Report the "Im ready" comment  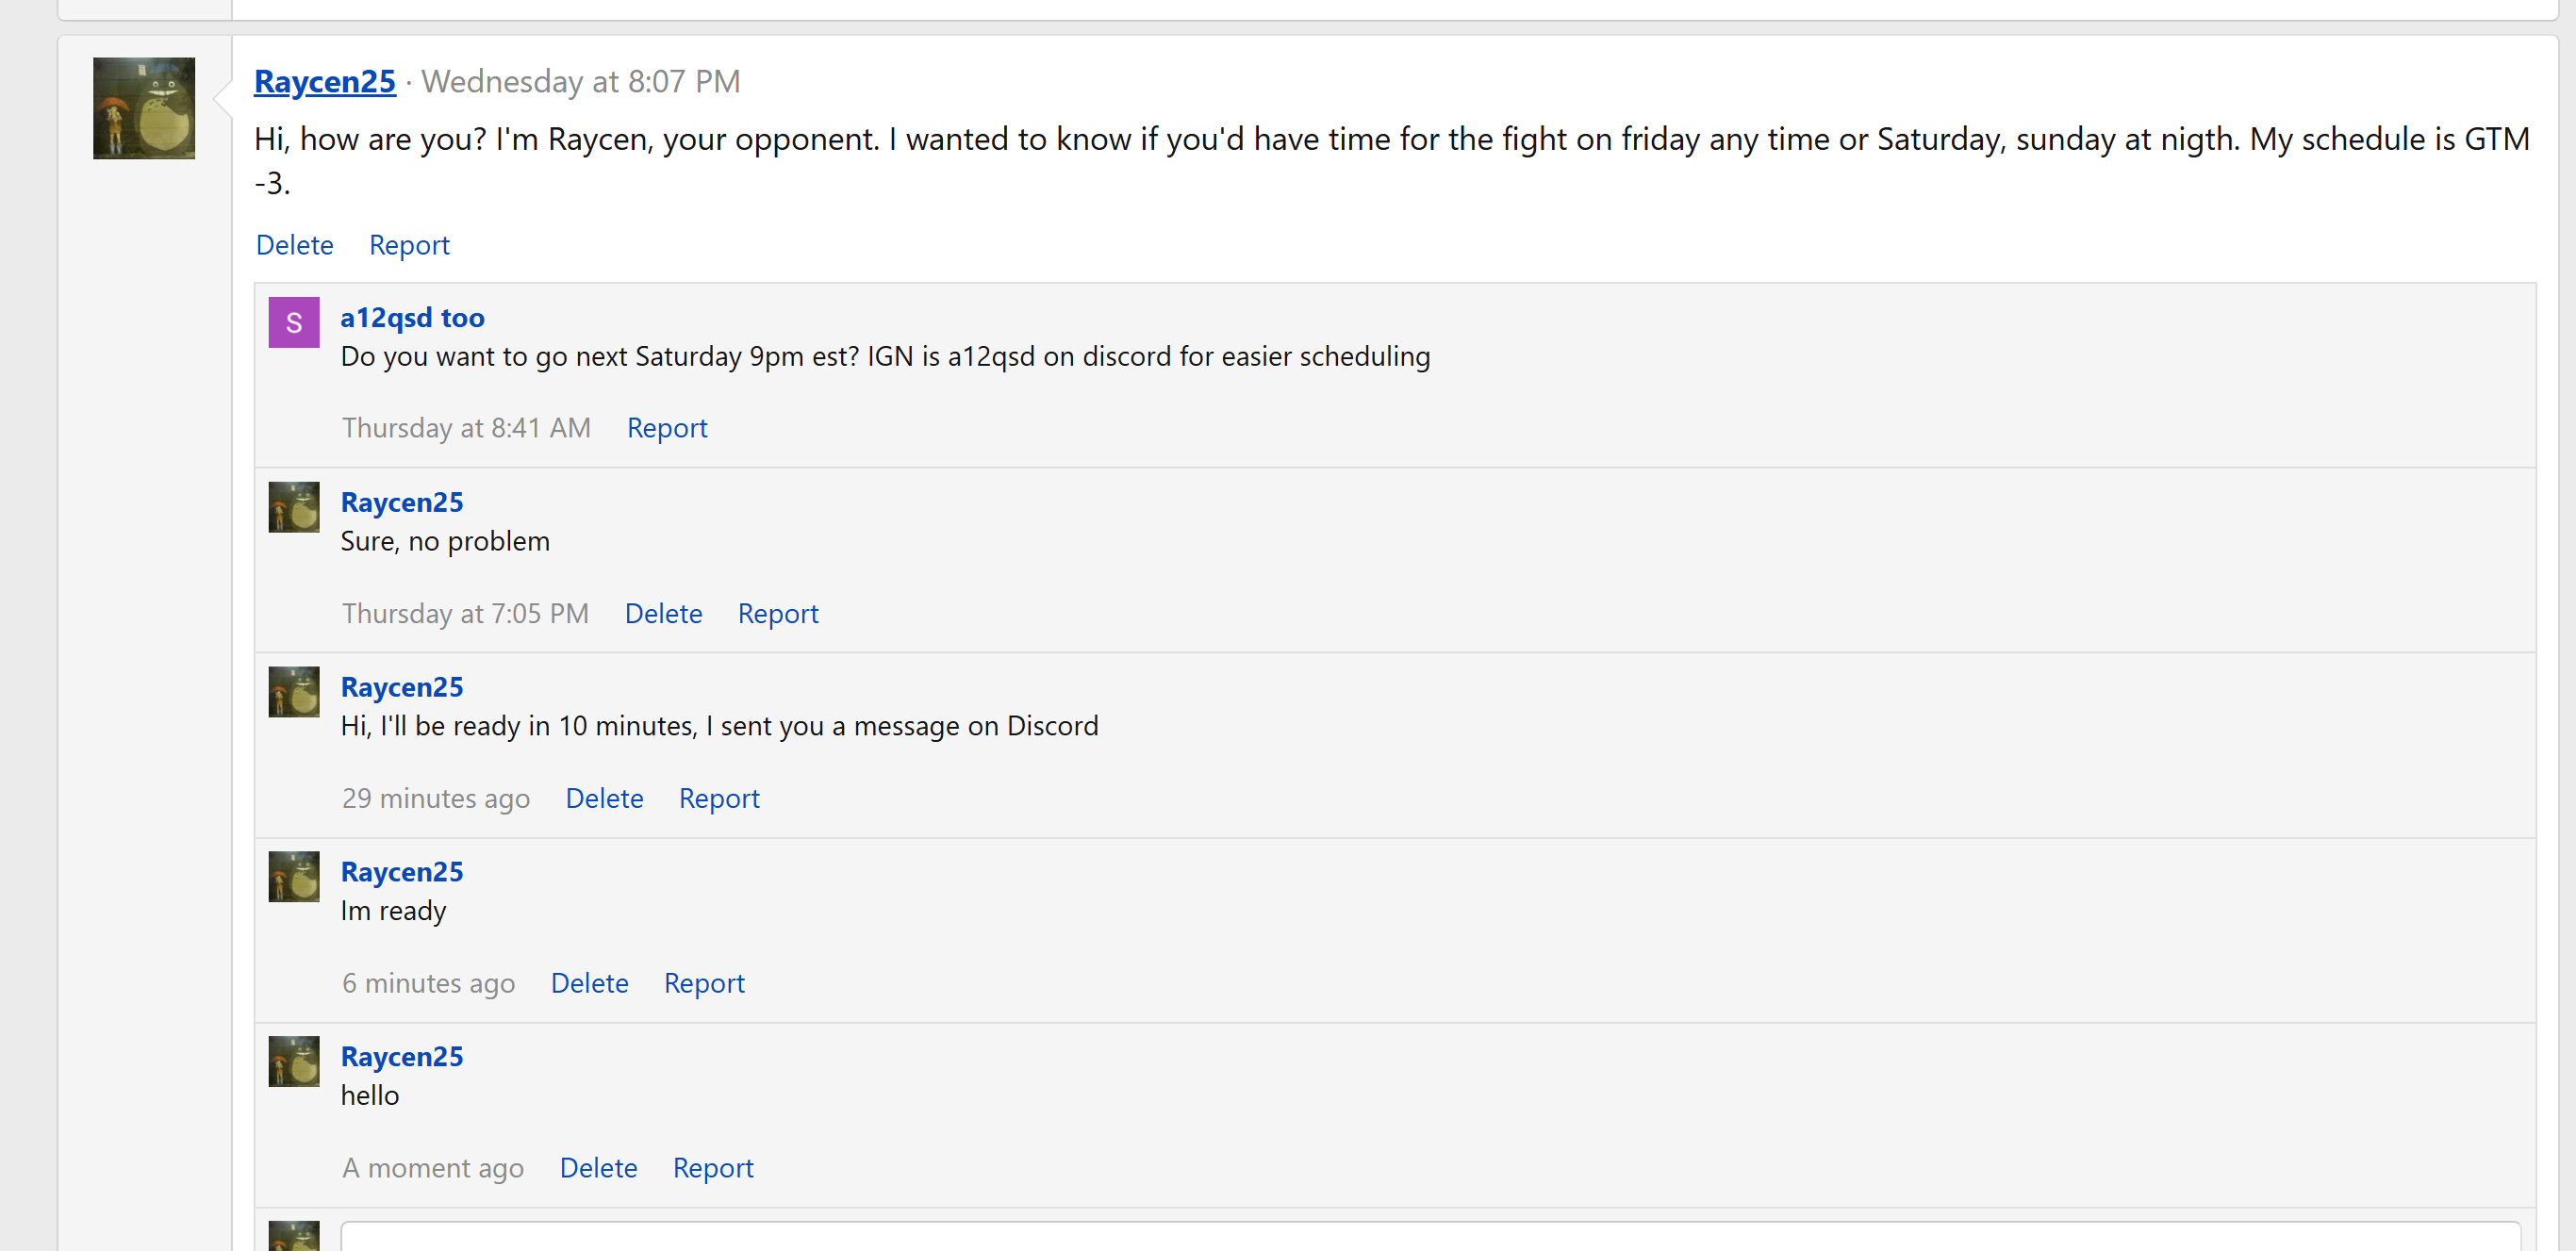pyautogui.click(x=704, y=983)
